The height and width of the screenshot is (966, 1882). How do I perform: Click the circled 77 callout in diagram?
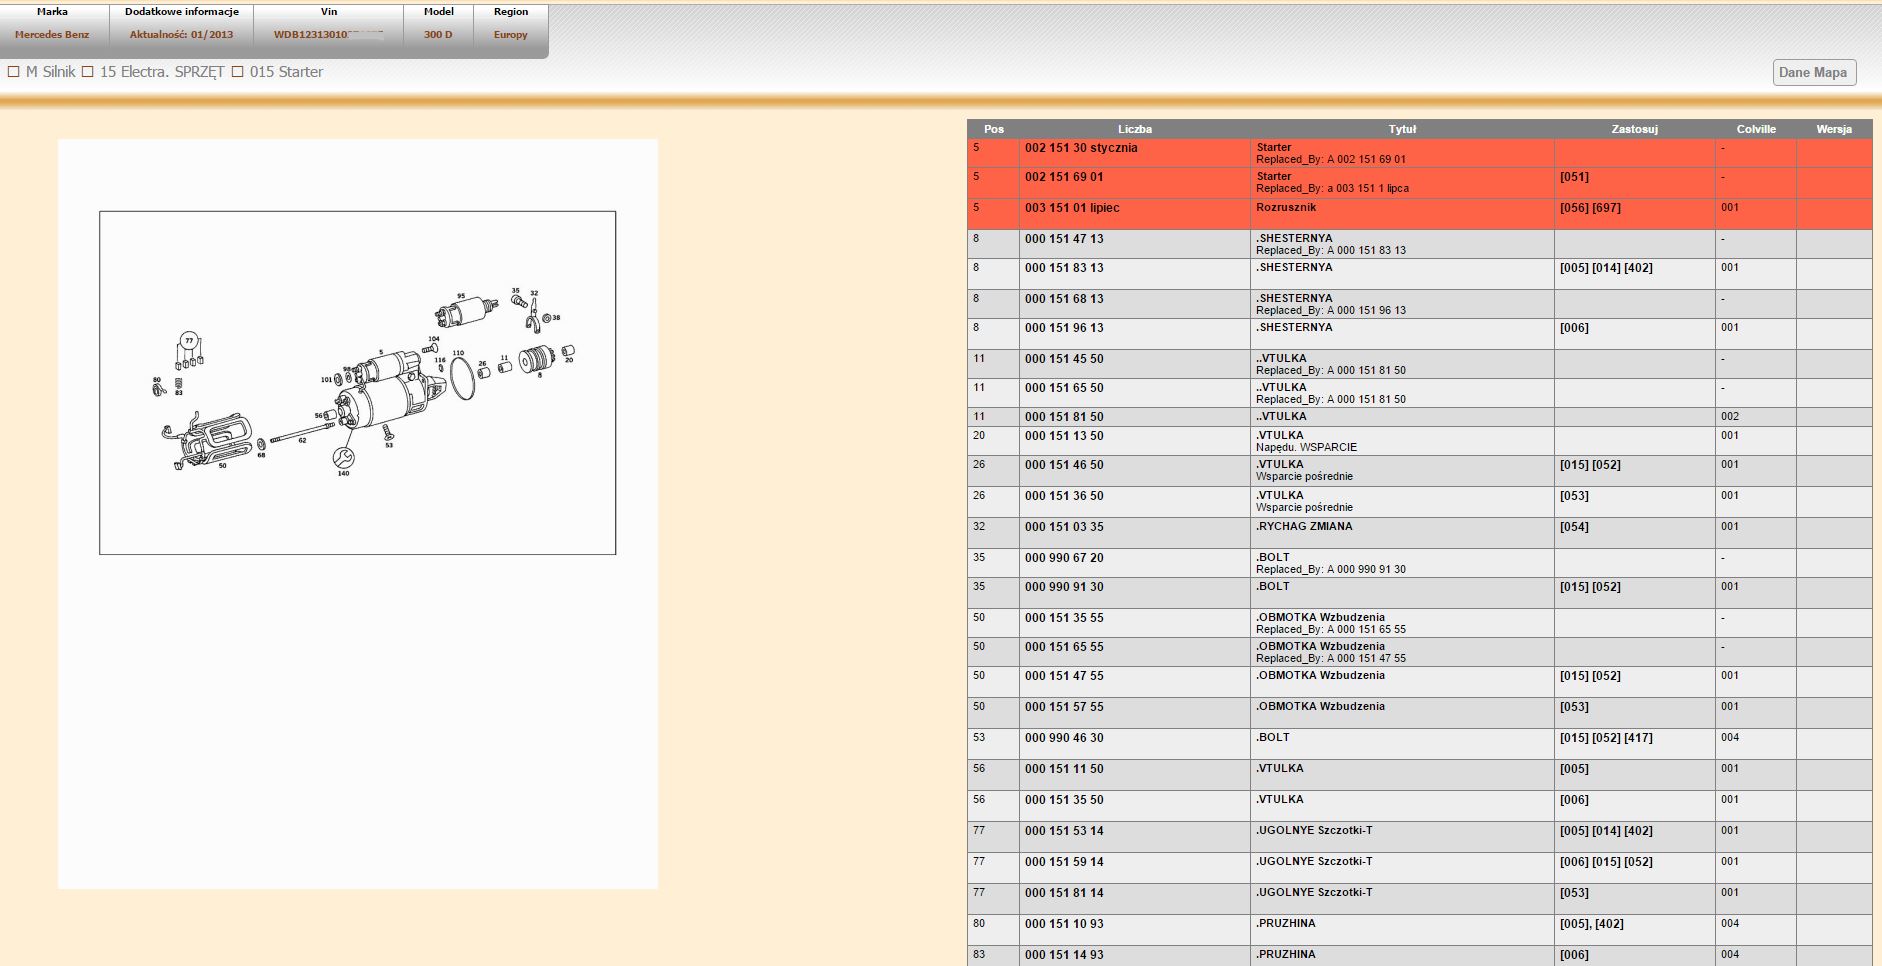click(x=188, y=341)
